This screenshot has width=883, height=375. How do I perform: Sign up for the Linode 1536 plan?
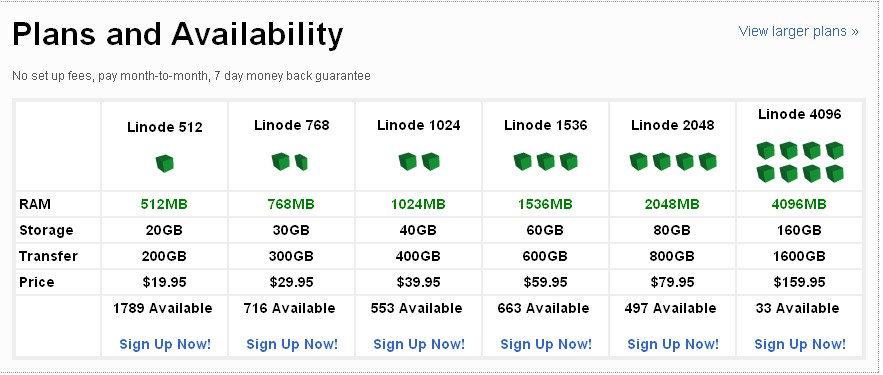(x=546, y=344)
